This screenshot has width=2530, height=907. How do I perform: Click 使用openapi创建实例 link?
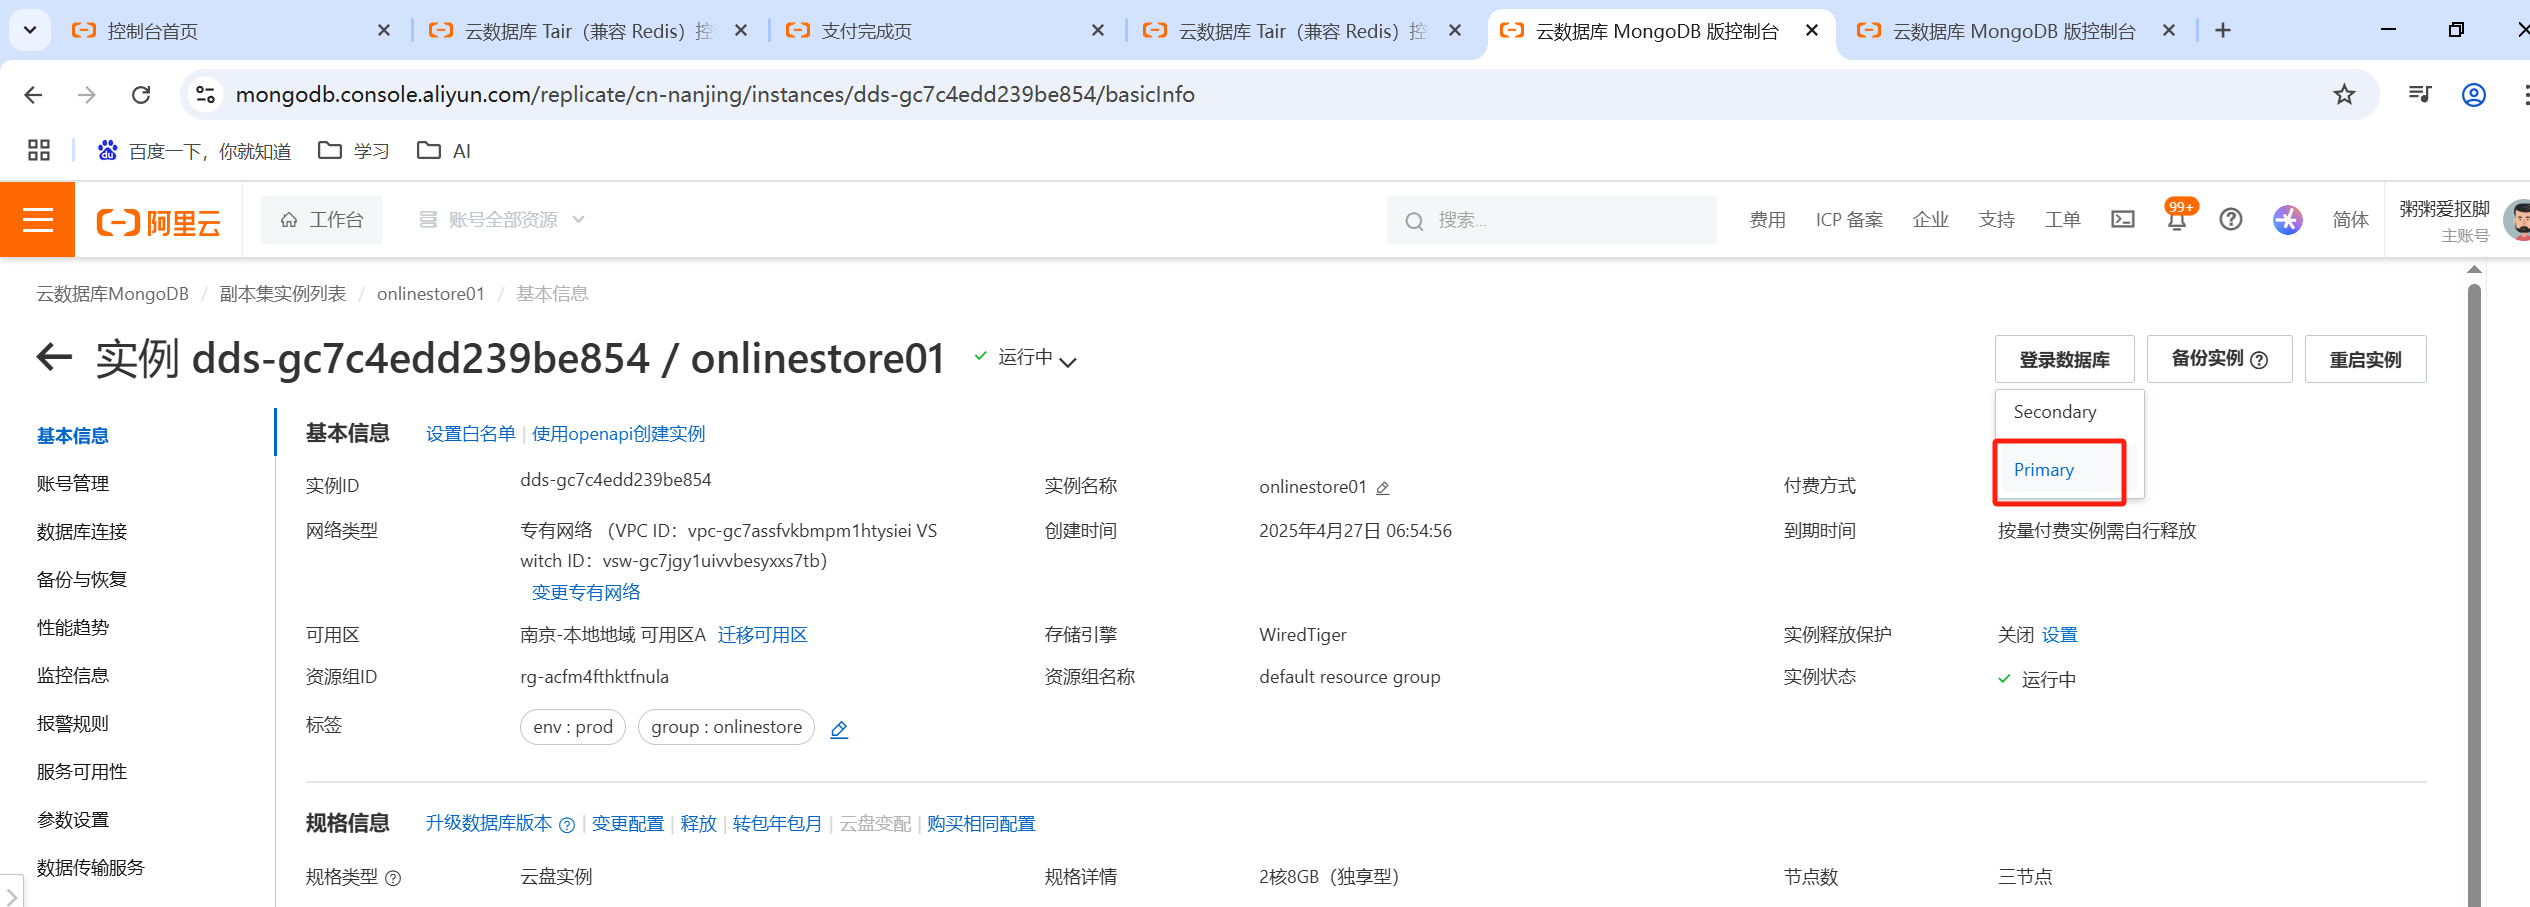(x=618, y=434)
